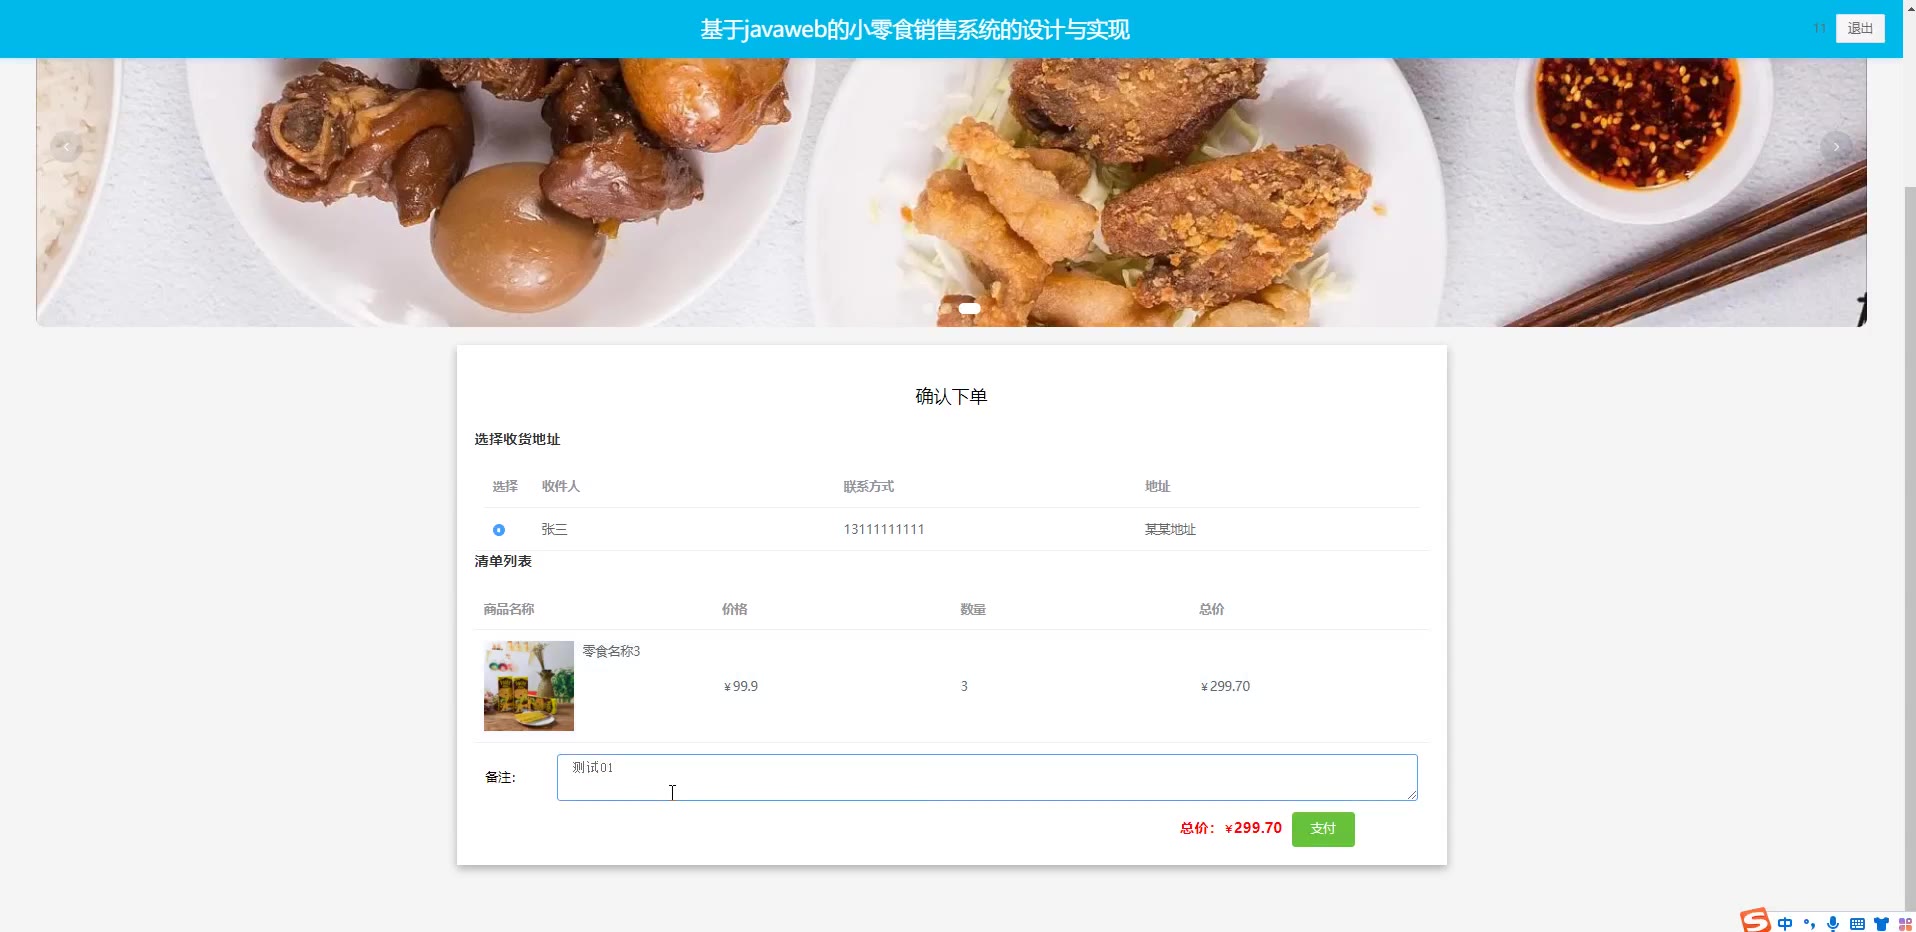
Task: Click the 价格 column header
Action: tap(735, 609)
